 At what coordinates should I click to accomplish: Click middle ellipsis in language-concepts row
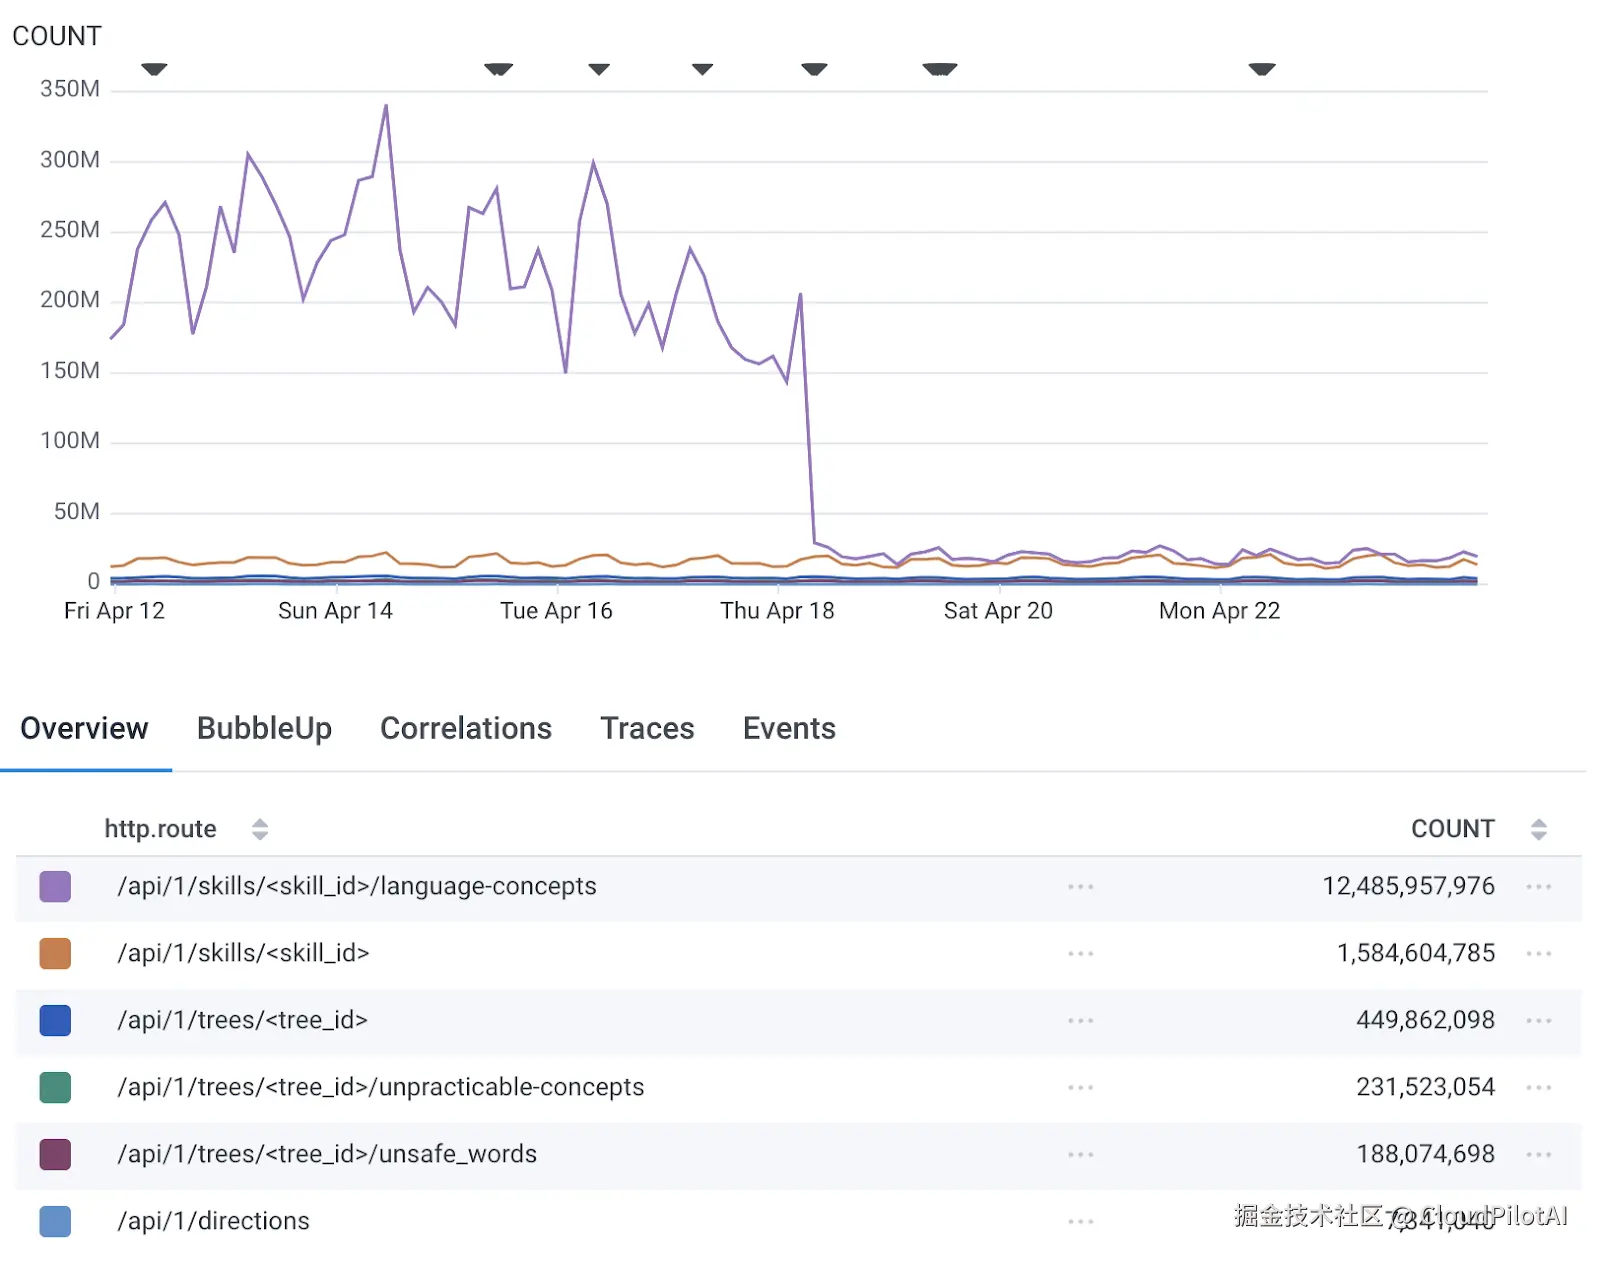tap(1080, 887)
